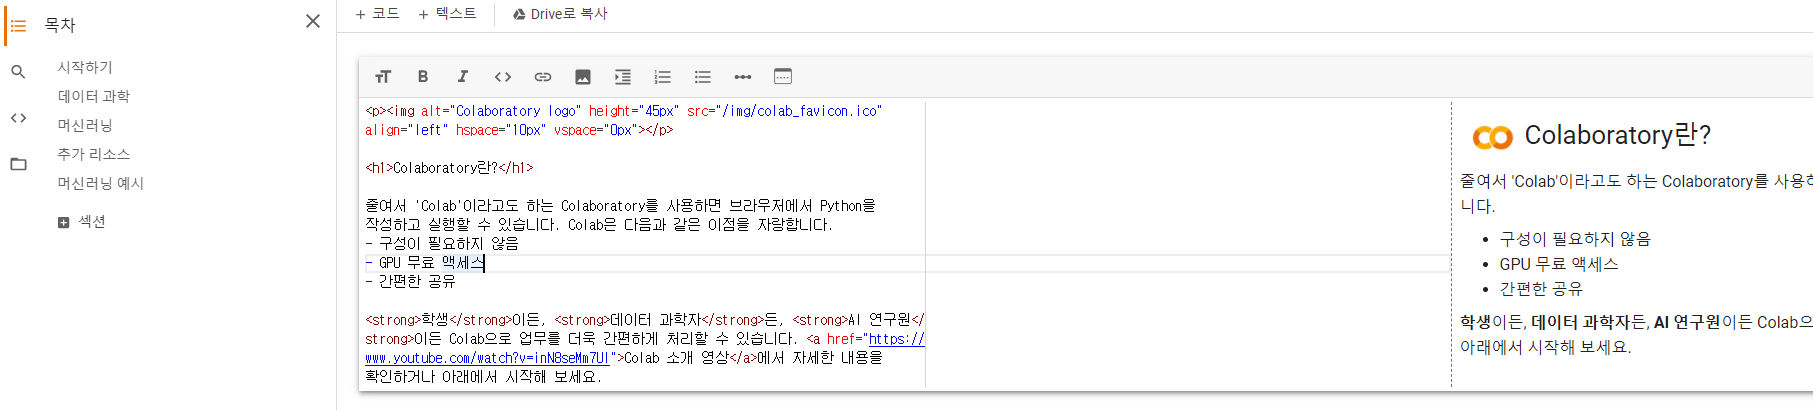Open the code snippets sidebar icon
This screenshot has width=1813, height=410.
pos(18,118)
